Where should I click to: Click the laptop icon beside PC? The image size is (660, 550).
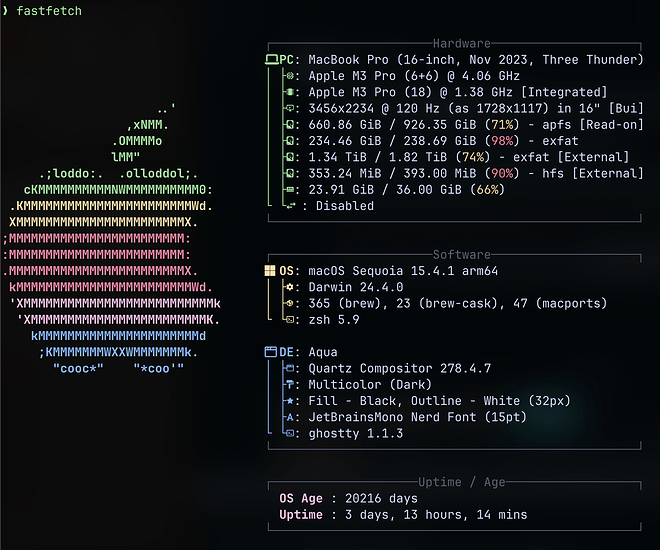click(271, 60)
